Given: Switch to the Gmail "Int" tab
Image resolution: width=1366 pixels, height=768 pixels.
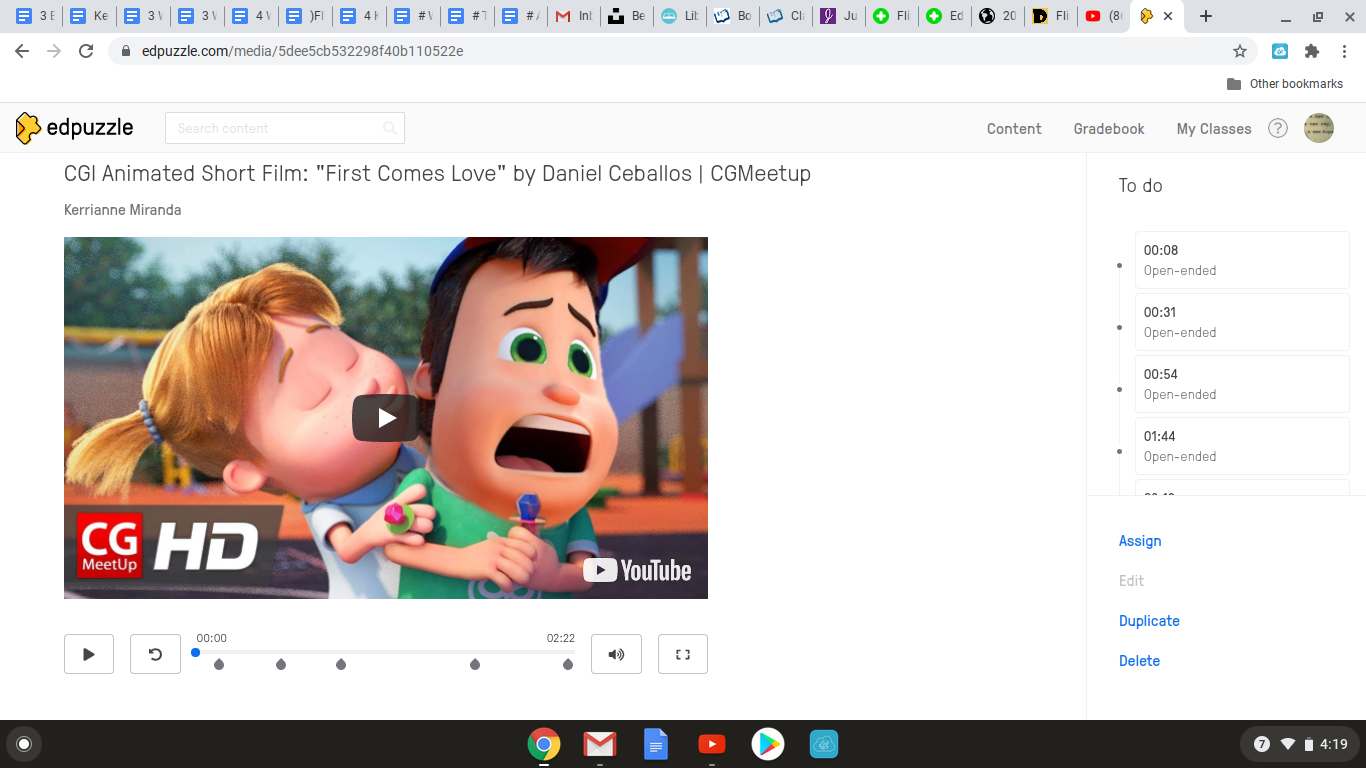Looking at the screenshot, I should tap(573, 16).
